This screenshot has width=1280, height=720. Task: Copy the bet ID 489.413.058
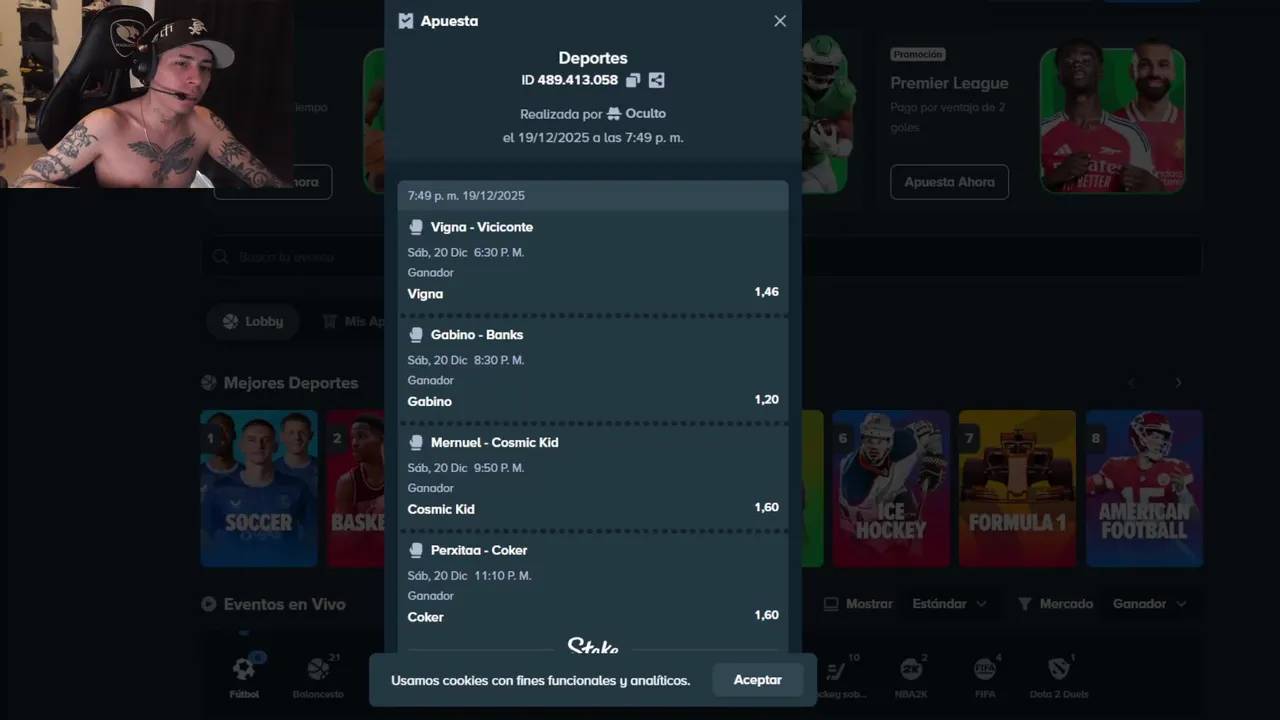[x=633, y=80]
